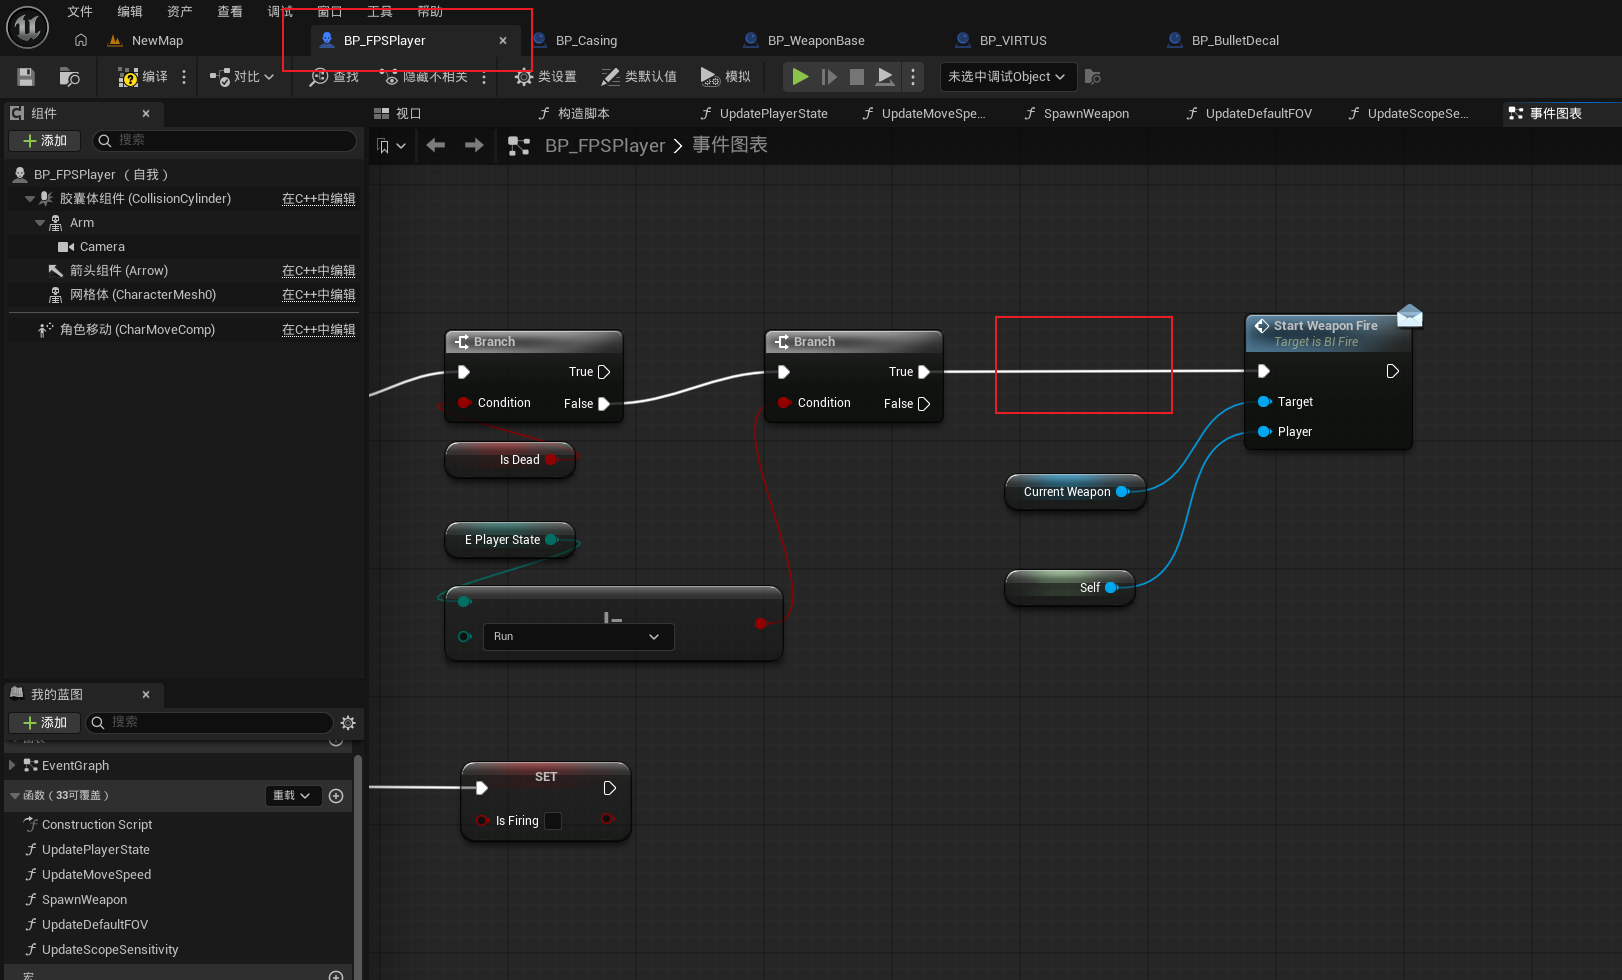Compile the blueprint with 编译 button
The image size is (1622, 980).
(143, 77)
